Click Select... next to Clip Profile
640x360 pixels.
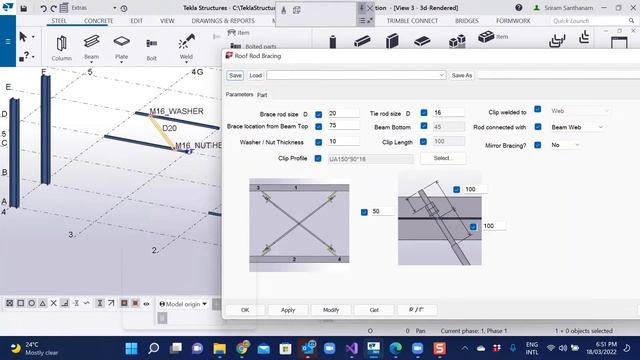tap(443, 158)
